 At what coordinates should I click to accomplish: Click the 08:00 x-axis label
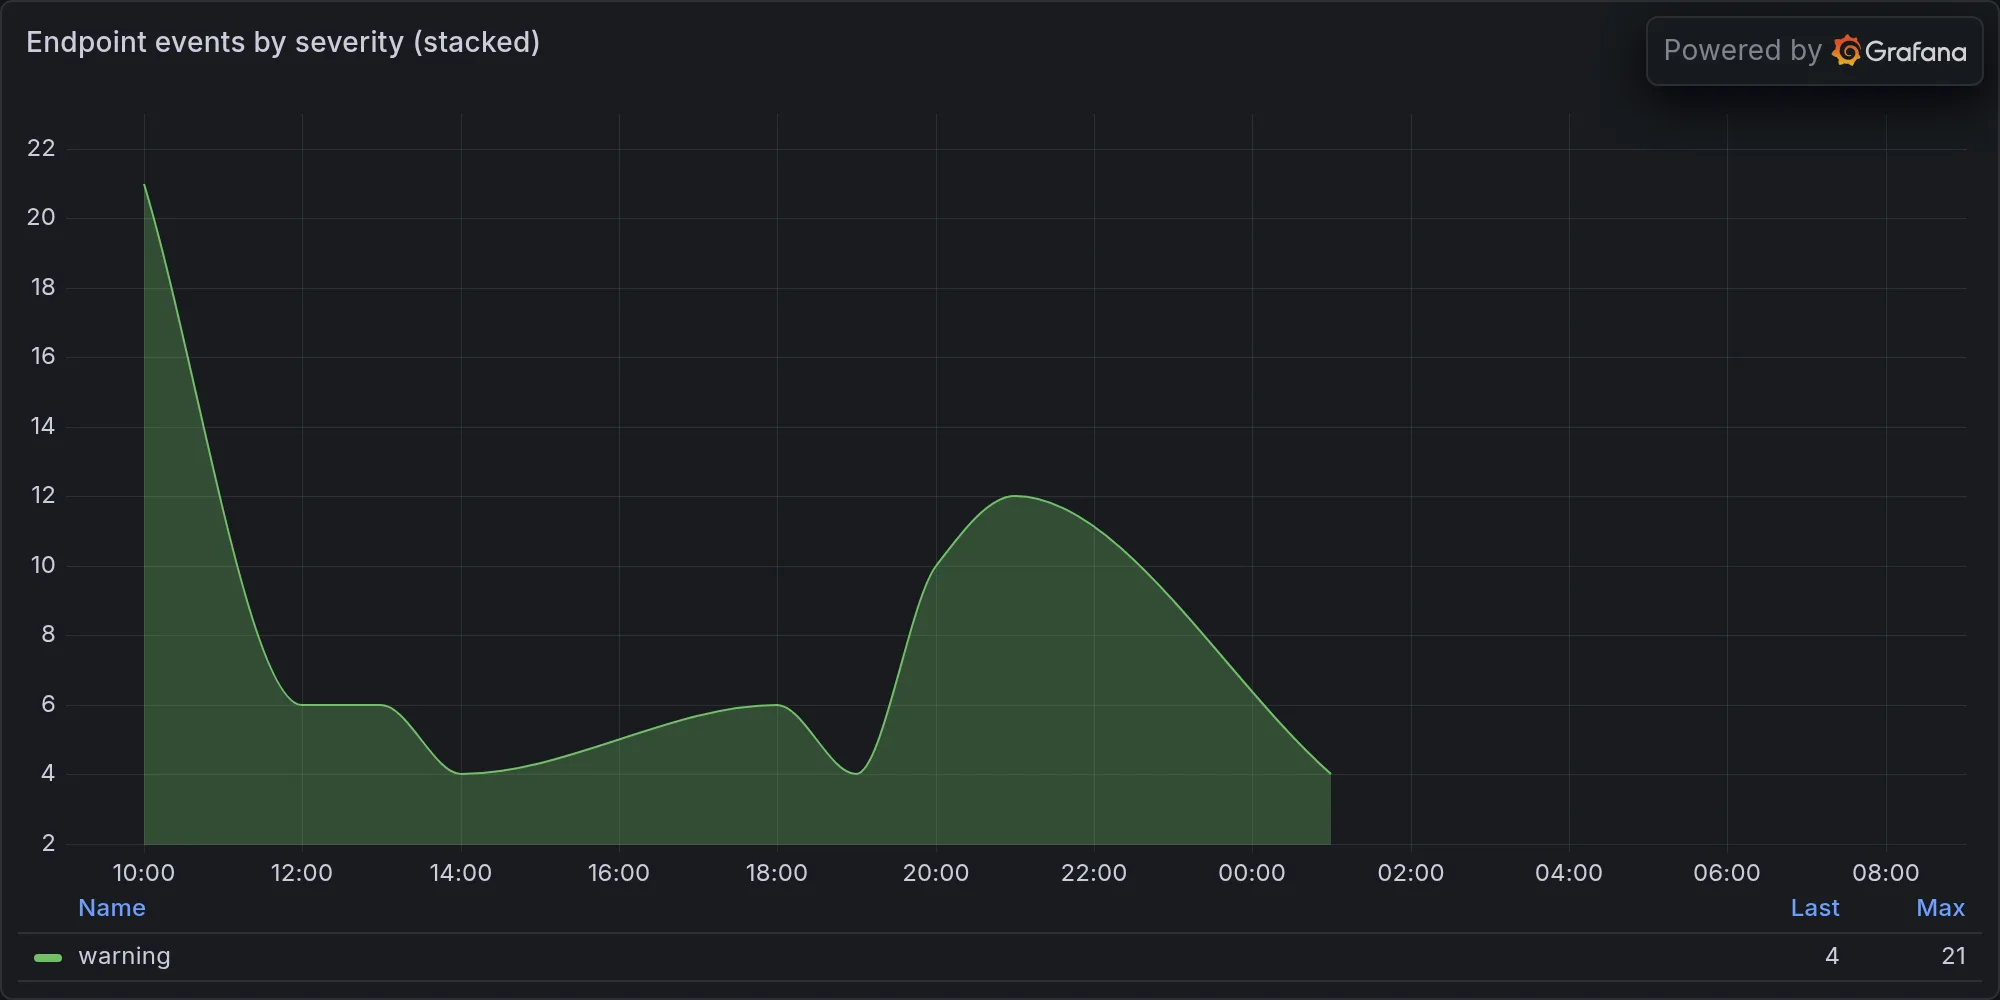click(x=1886, y=873)
